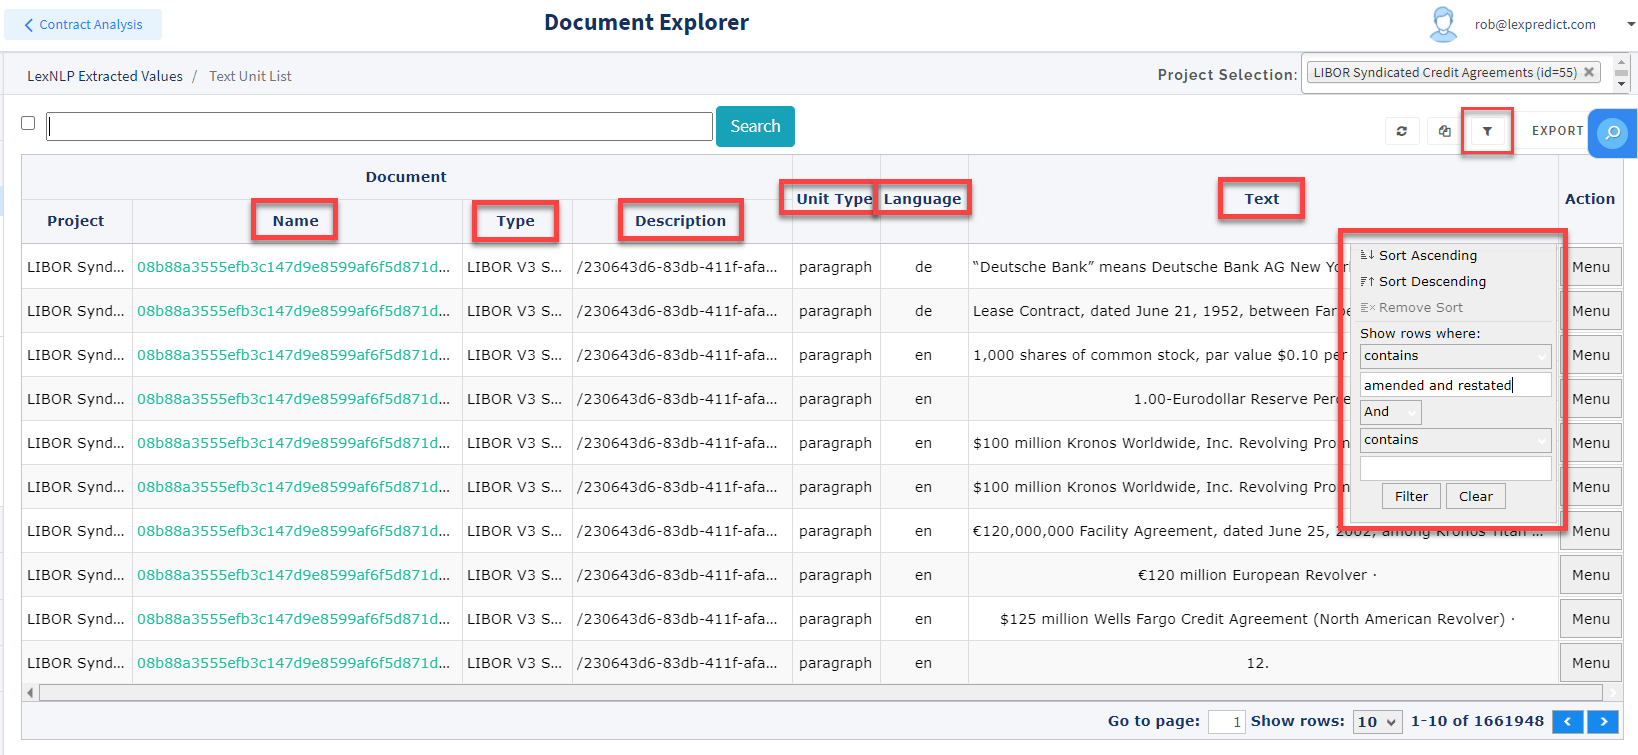Click '1-10 of 1661948' record count

pos(1477,721)
